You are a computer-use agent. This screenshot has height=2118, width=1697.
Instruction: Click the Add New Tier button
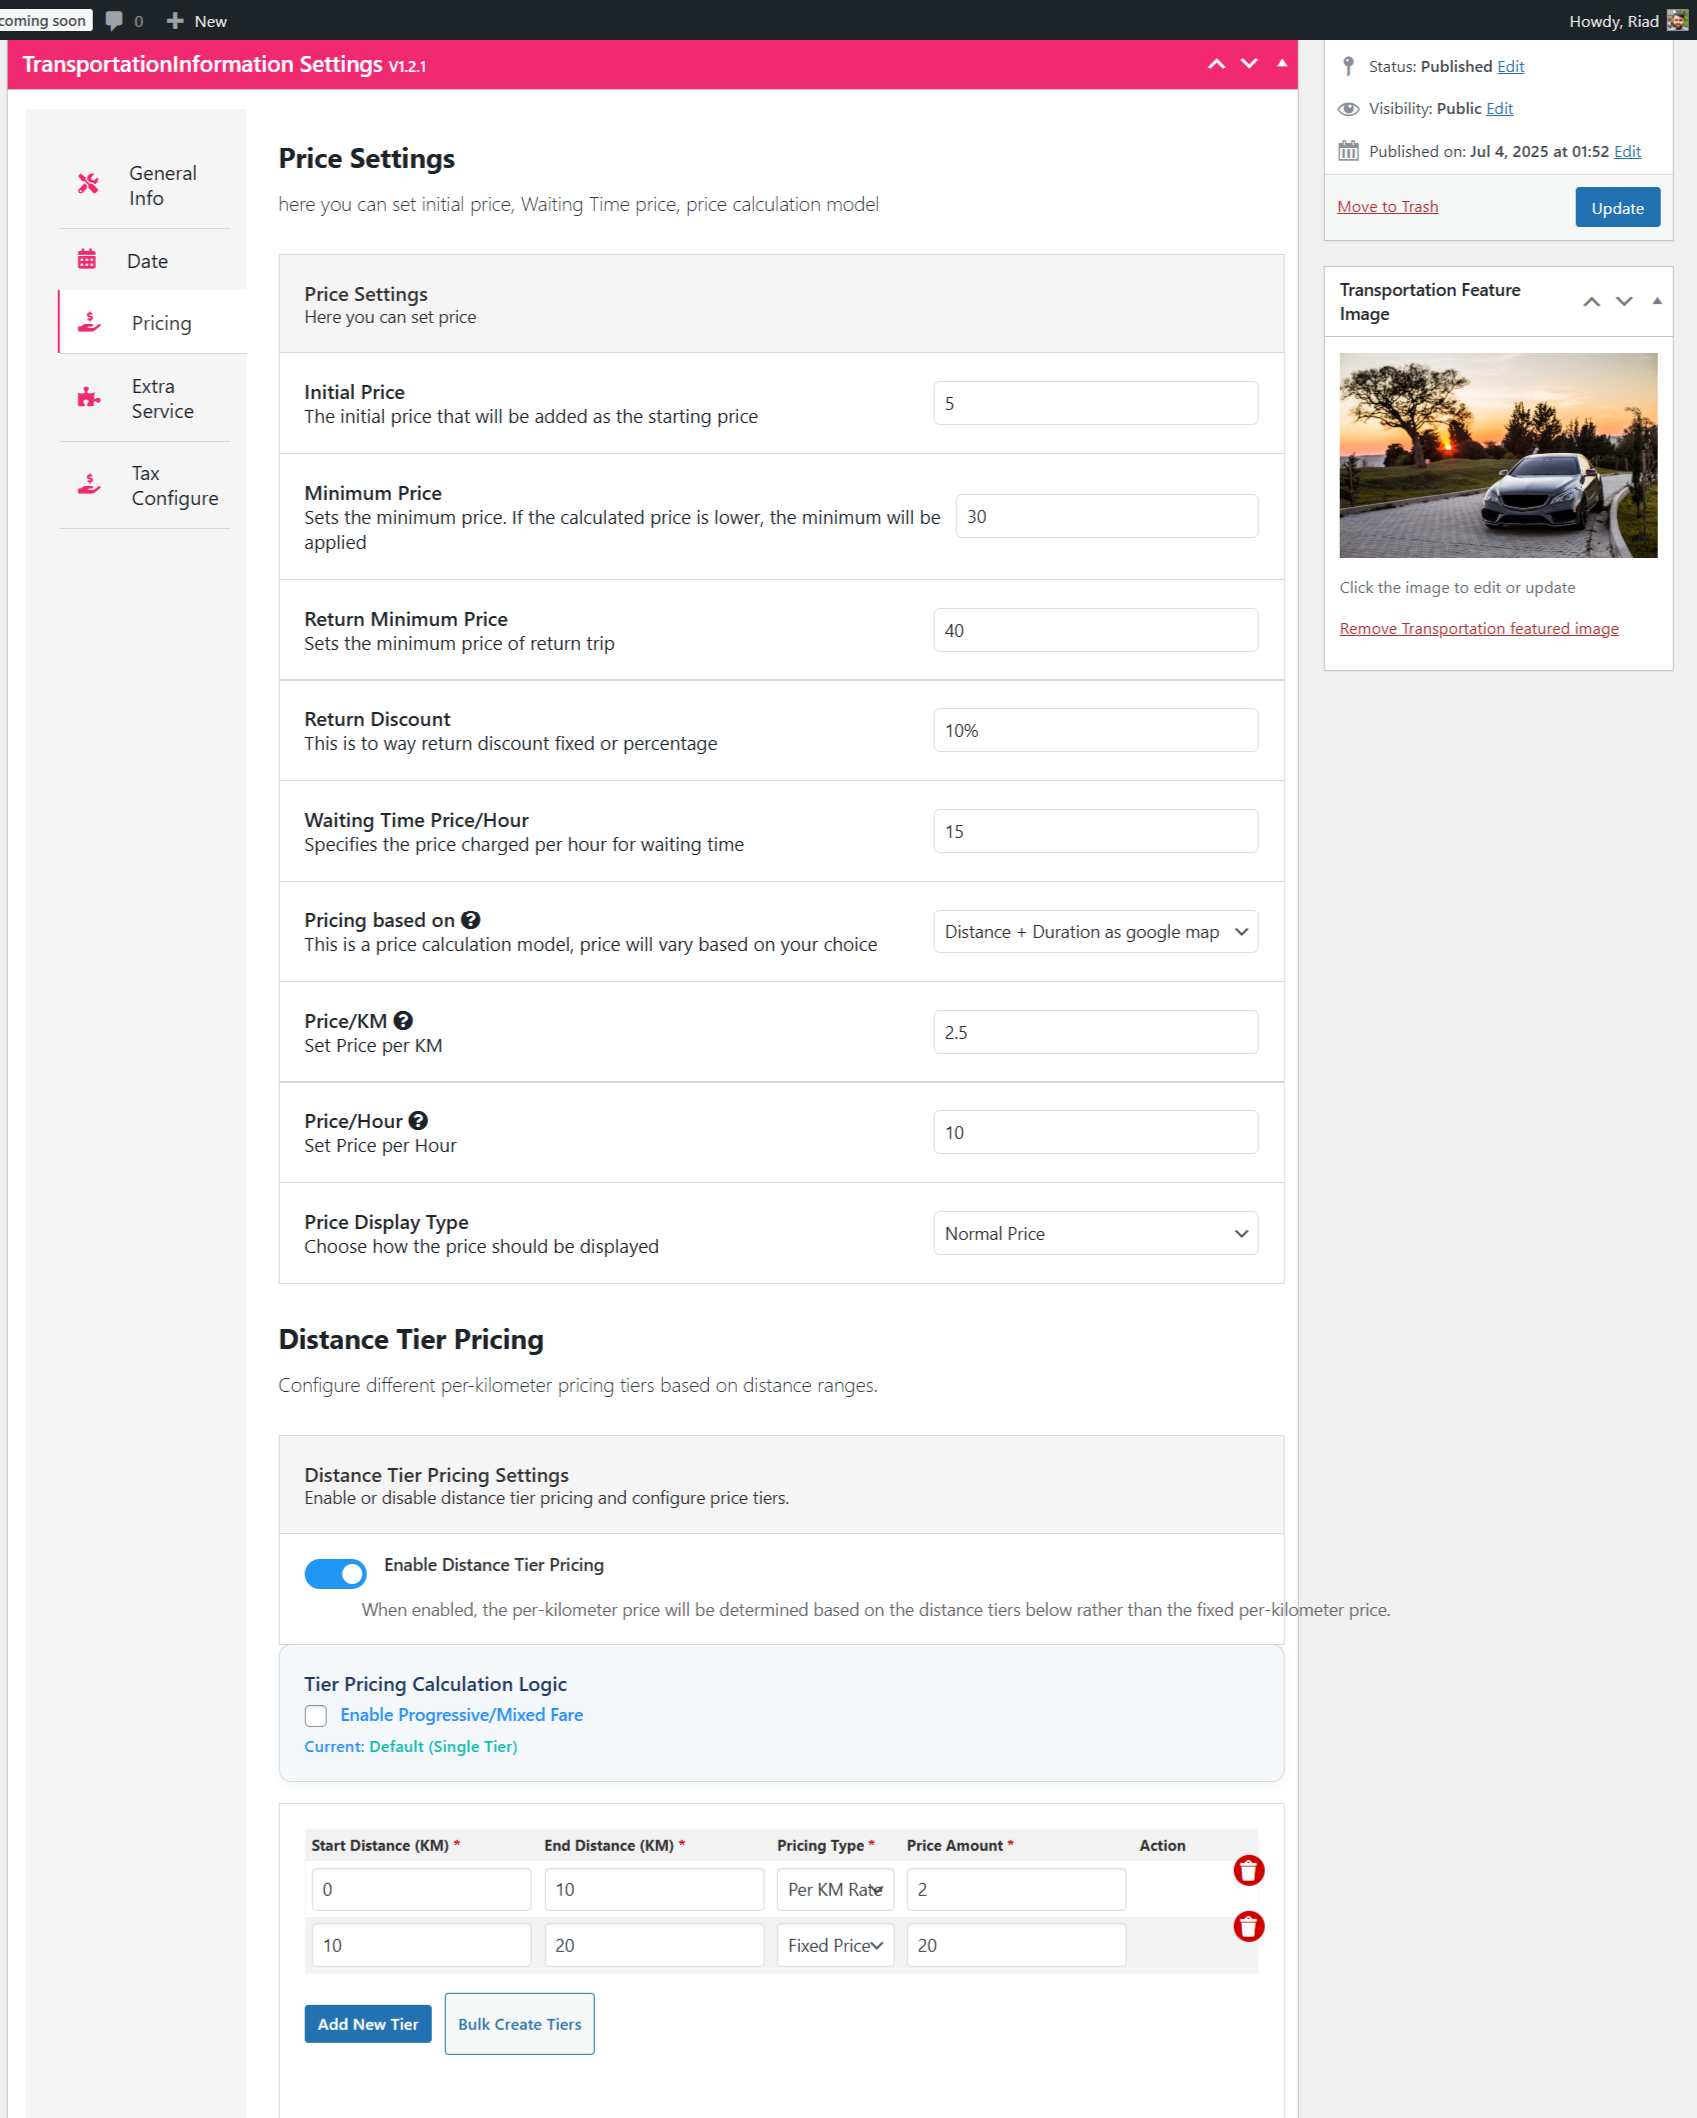click(368, 2024)
